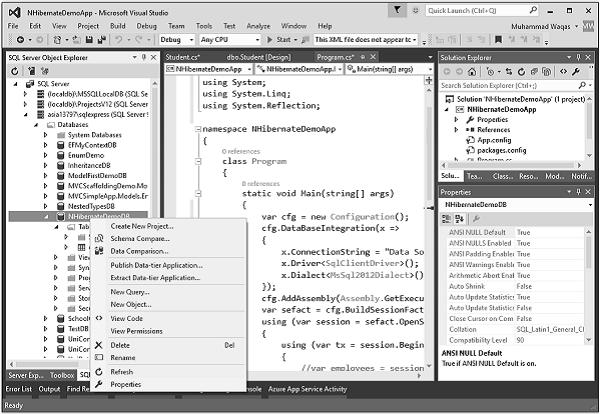Select the NestedTypesDB database
The width and height of the screenshot is (600, 414).
click(x=91, y=207)
